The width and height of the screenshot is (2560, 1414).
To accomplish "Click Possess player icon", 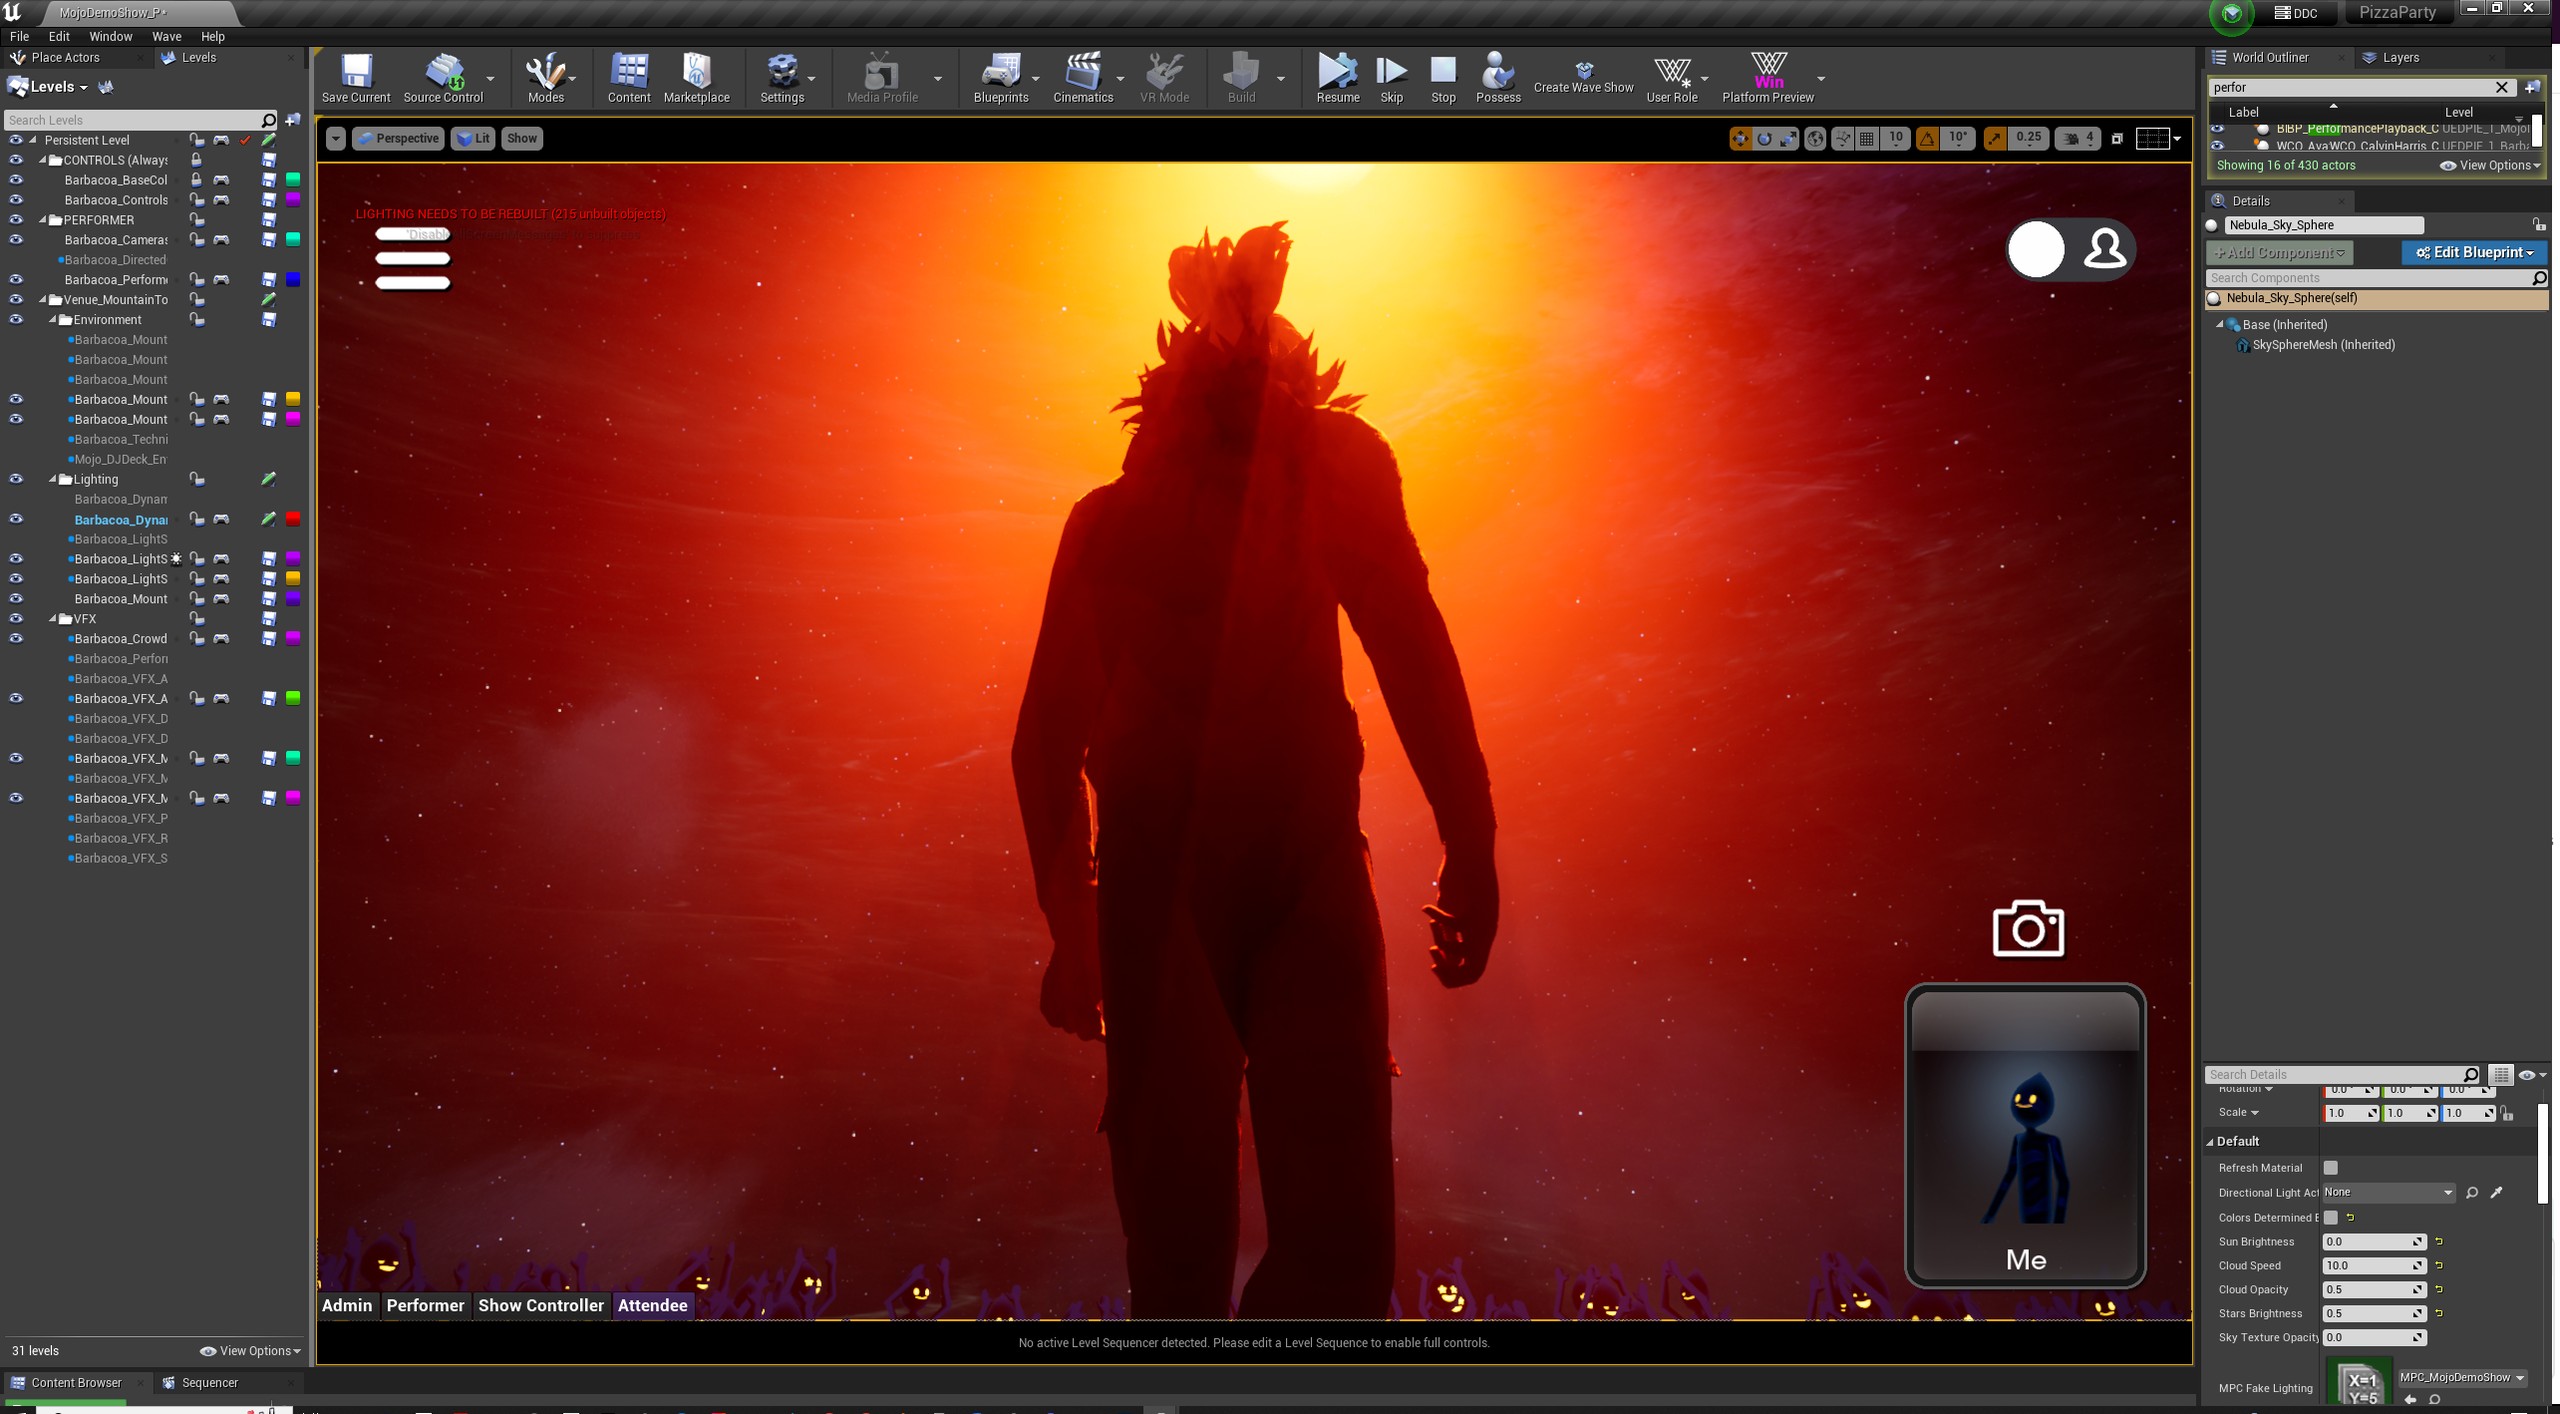I will tap(1498, 78).
